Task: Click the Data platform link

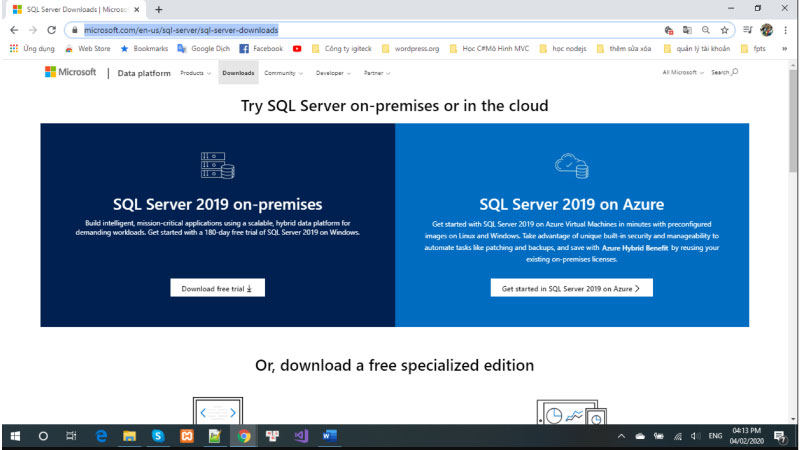Action: tap(144, 73)
